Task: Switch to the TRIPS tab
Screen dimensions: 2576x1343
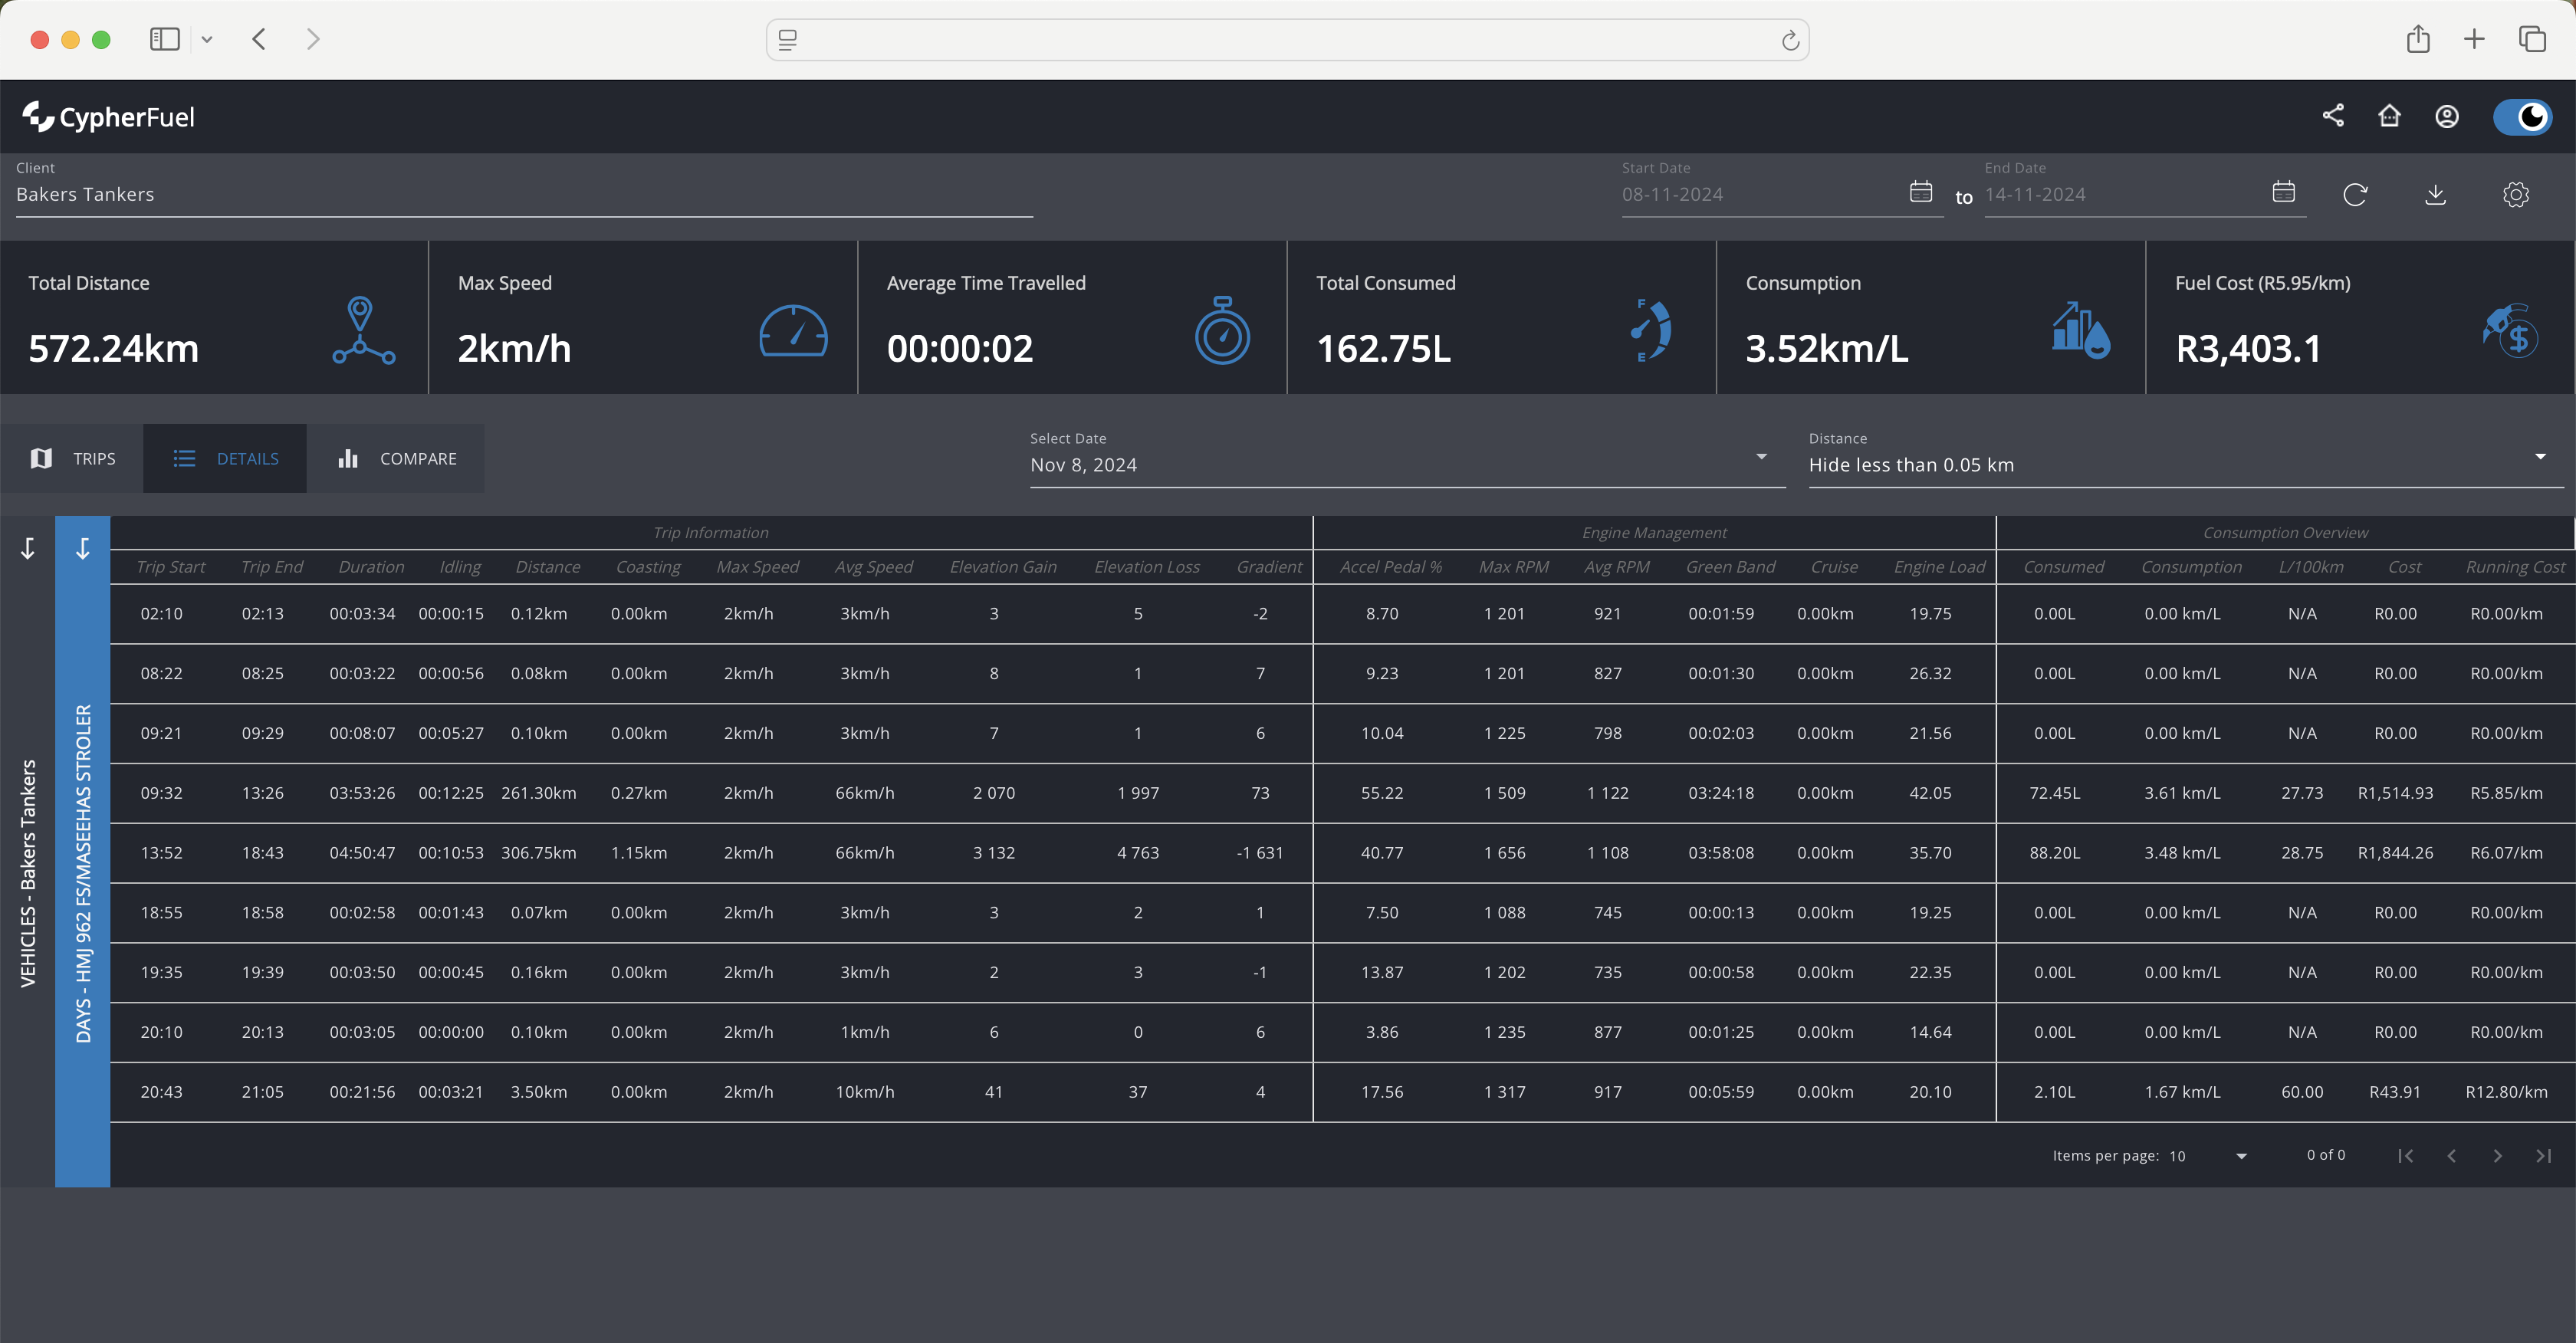Action: click(75, 457)
